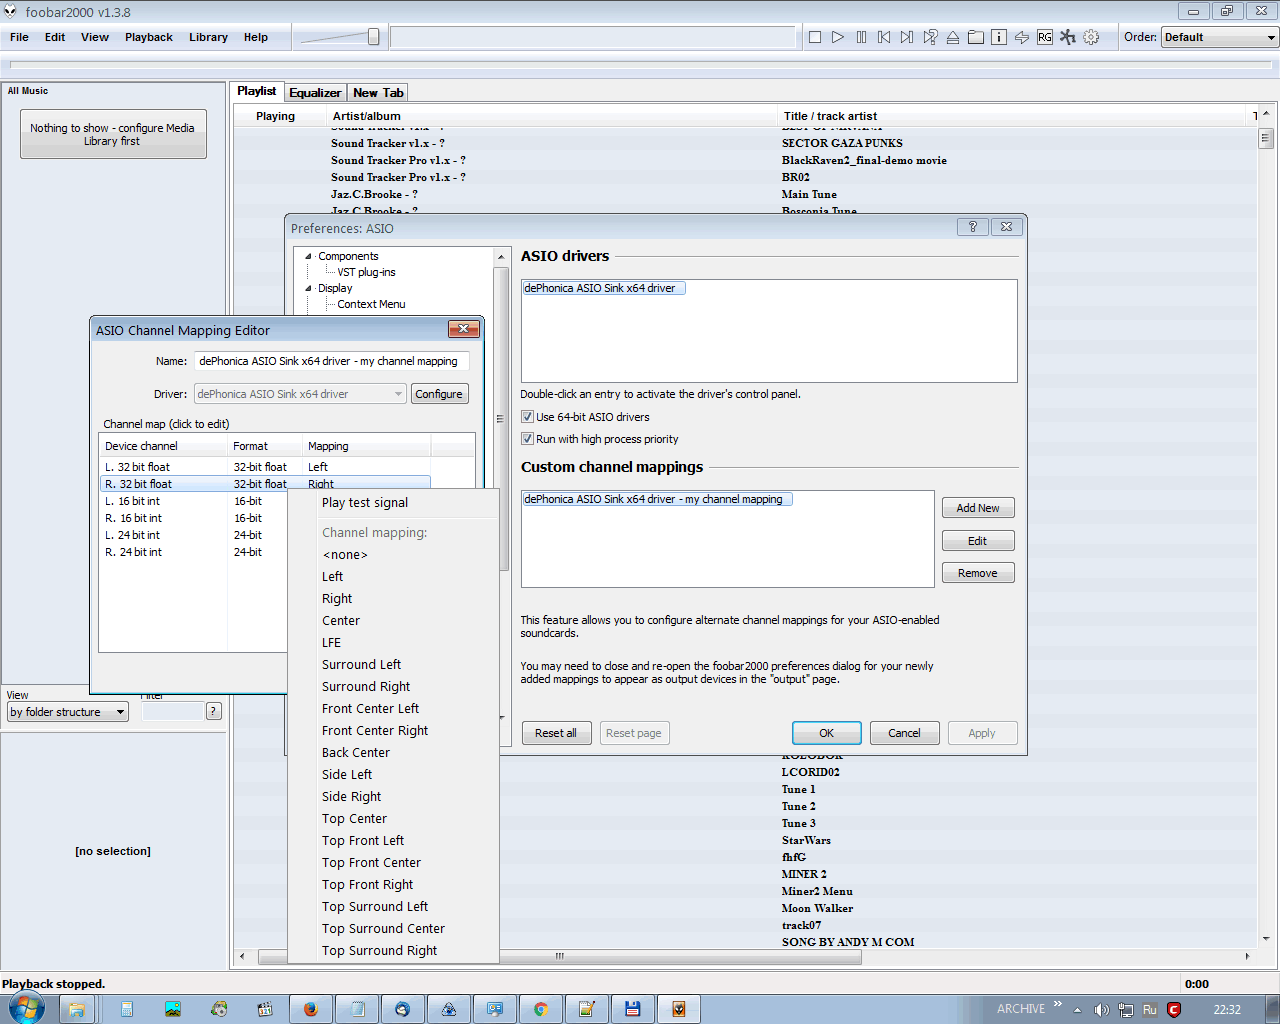Select the 'R. 16 bit int' channel row
The image size is (1280, 1024).
(195, 518)
